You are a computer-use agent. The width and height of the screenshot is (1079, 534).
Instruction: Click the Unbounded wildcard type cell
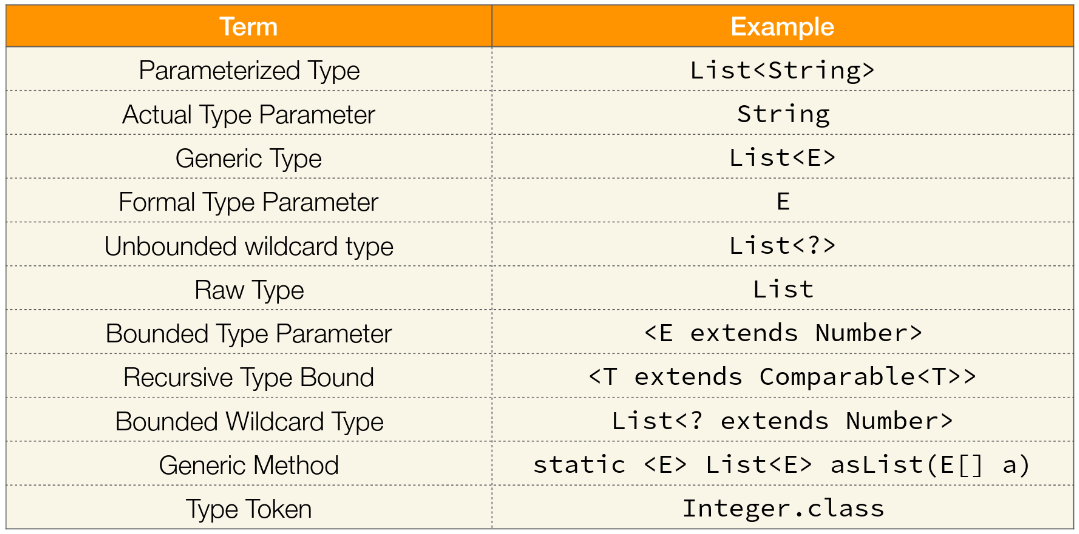coord(249,246)
